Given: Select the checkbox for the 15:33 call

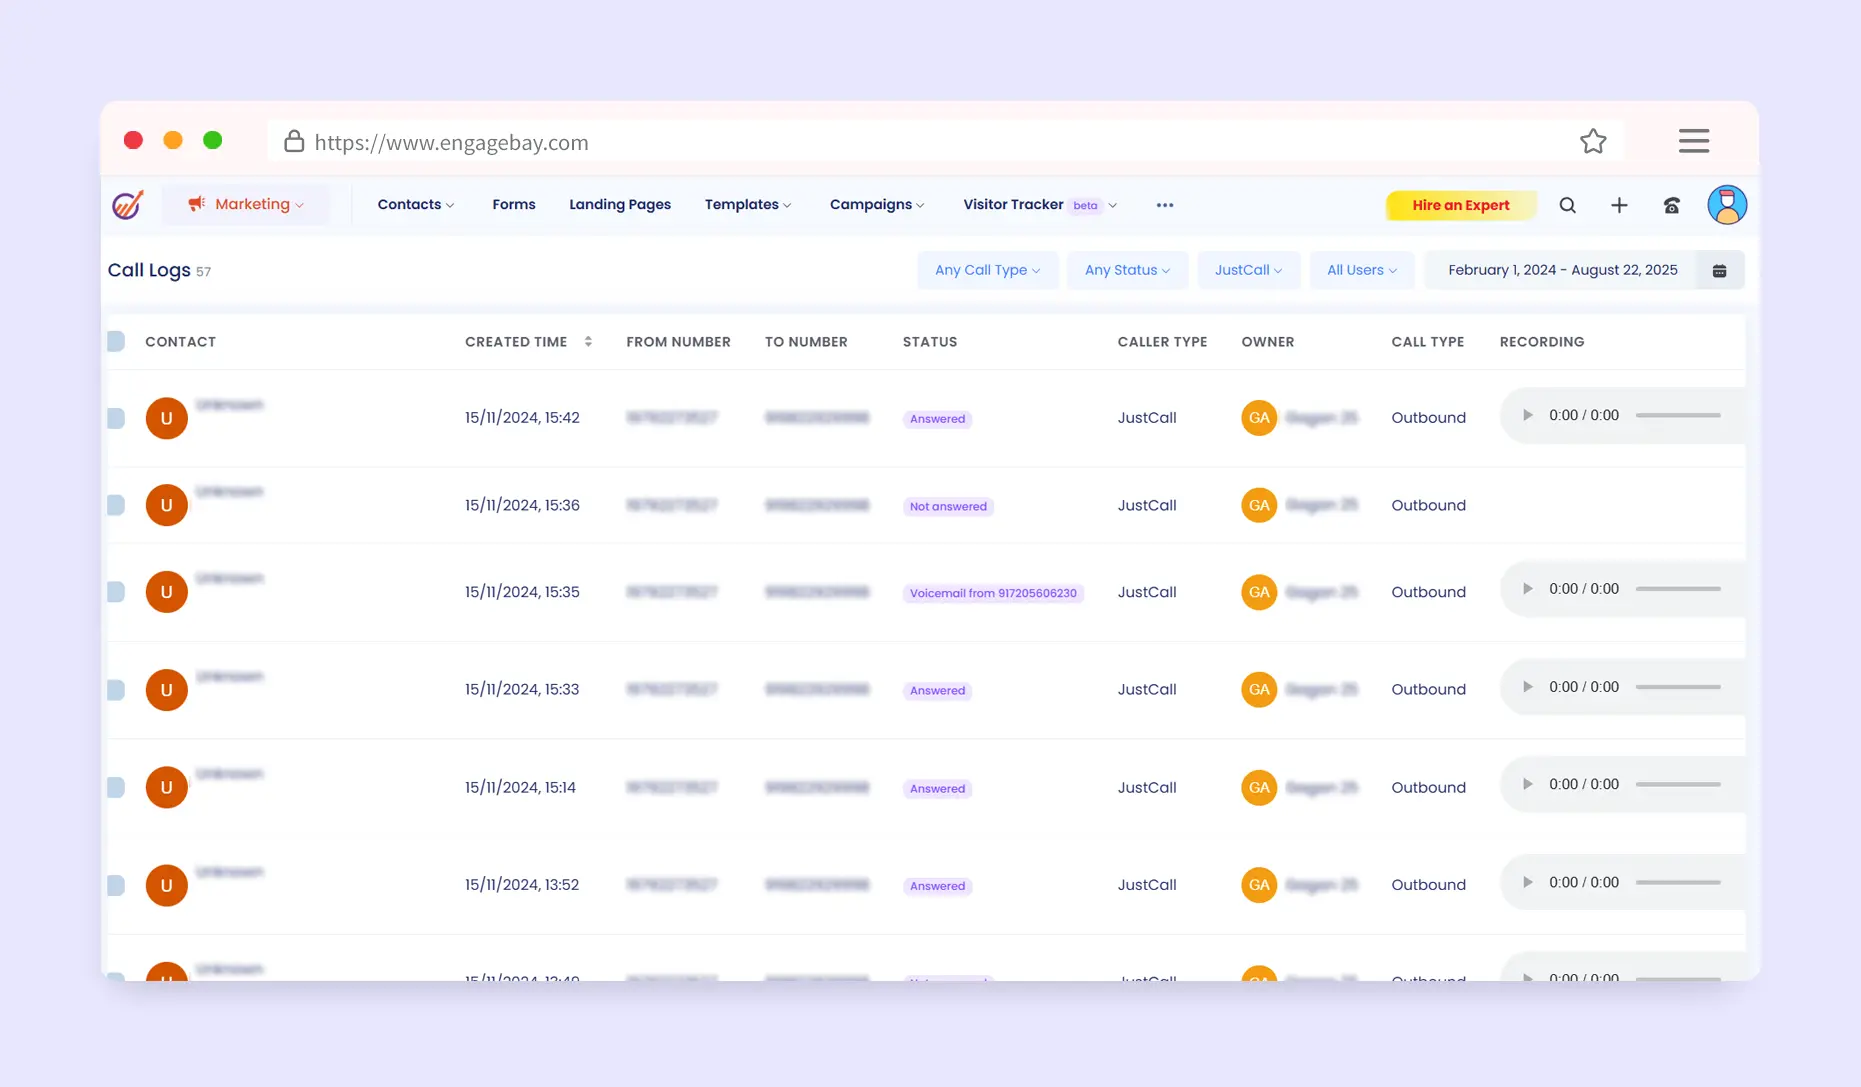Looking at the screenshot, I should click(x=116, y=690).
